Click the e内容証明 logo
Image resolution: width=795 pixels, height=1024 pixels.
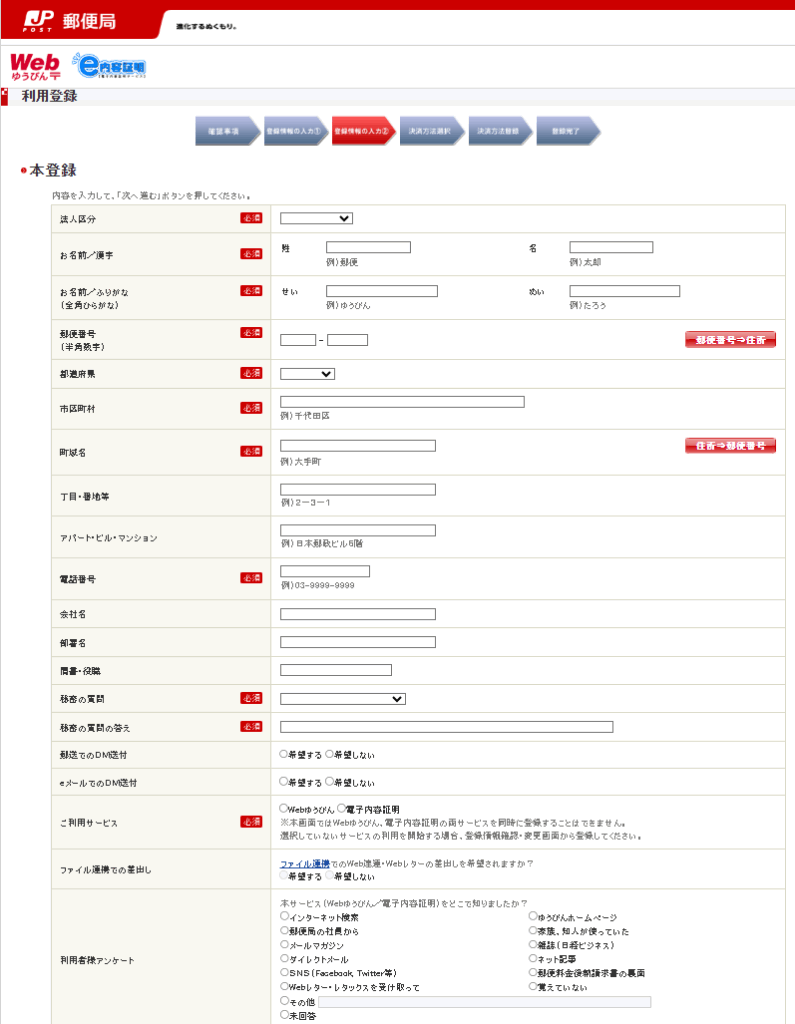click(x=109, y=66)
